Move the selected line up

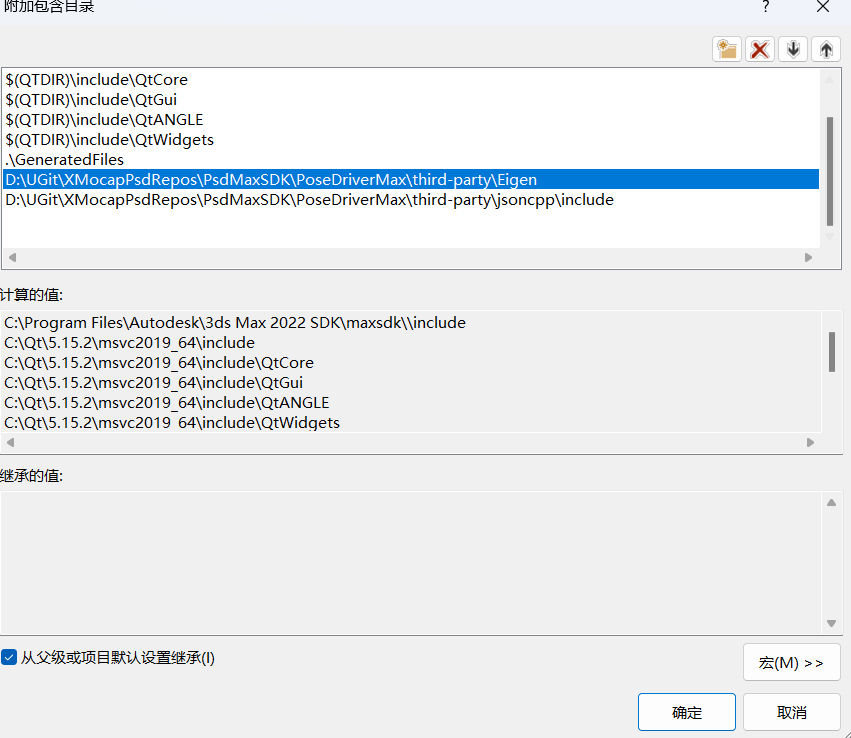click(826, 49)
